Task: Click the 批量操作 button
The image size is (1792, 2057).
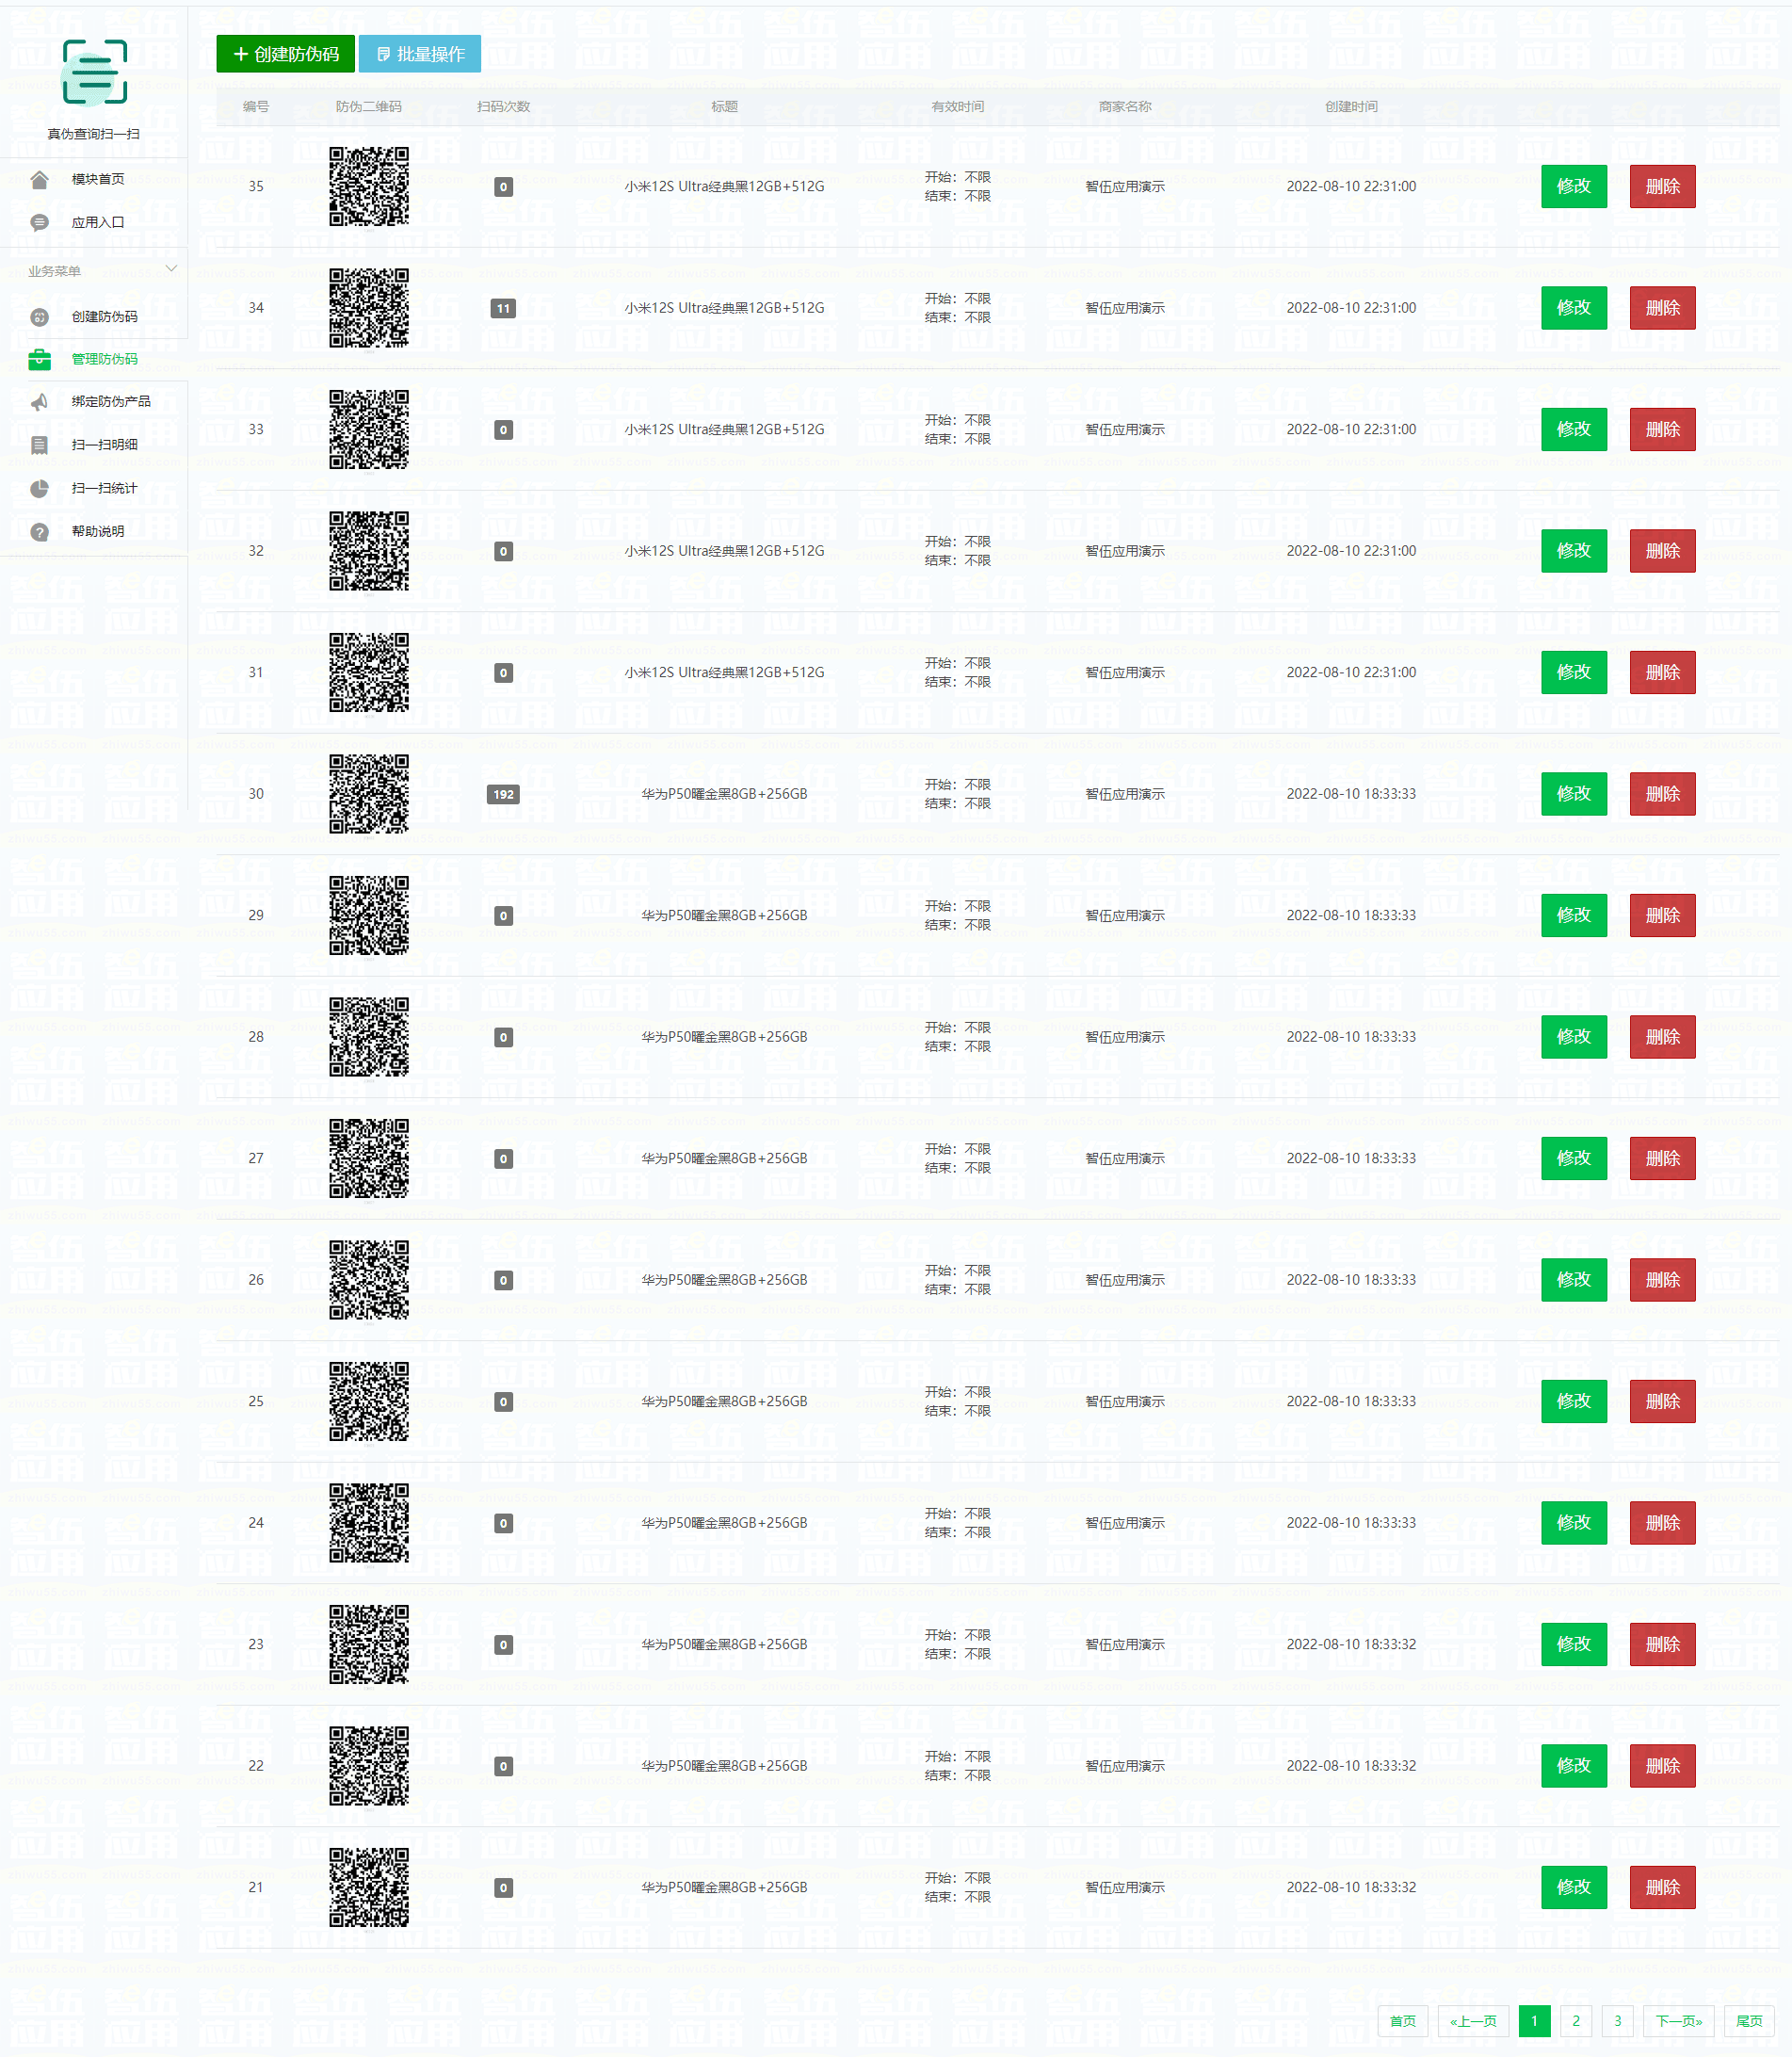Action: [x=420, y=54]
